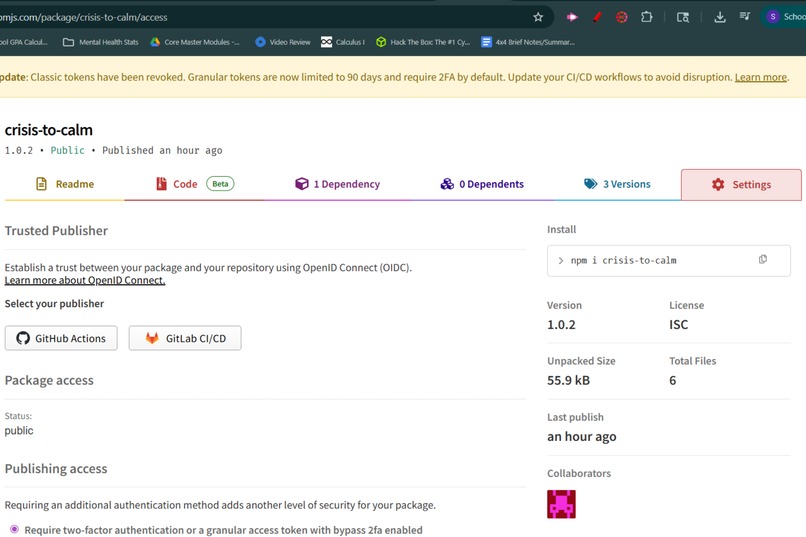Click the Trusted Publisher heading
This screenshot has height=537, width=806.
pos(57,231)
